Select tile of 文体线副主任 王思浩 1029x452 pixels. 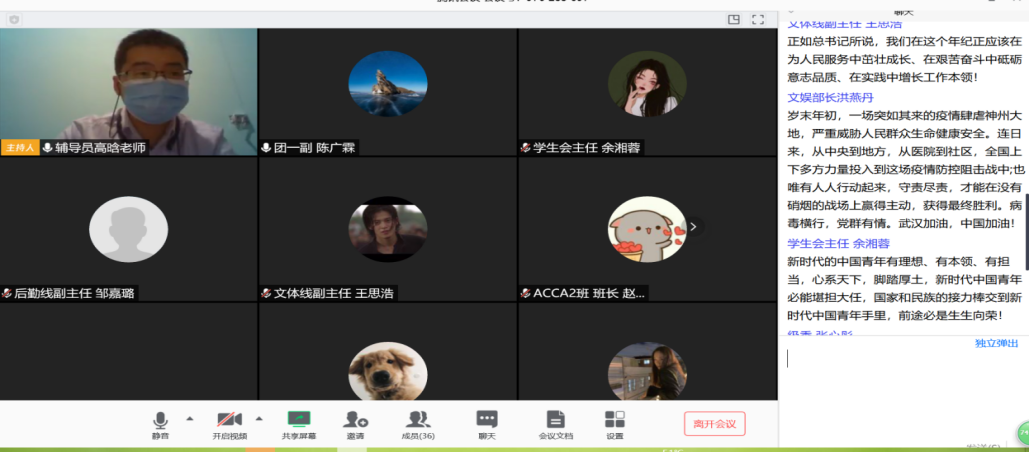(387, 229)
